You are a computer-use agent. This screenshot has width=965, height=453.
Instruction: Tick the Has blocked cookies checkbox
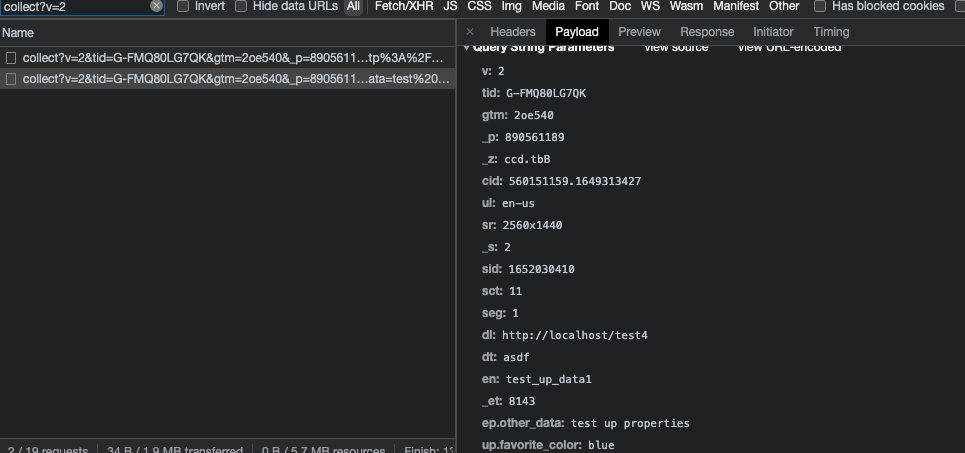click(820, 6)
